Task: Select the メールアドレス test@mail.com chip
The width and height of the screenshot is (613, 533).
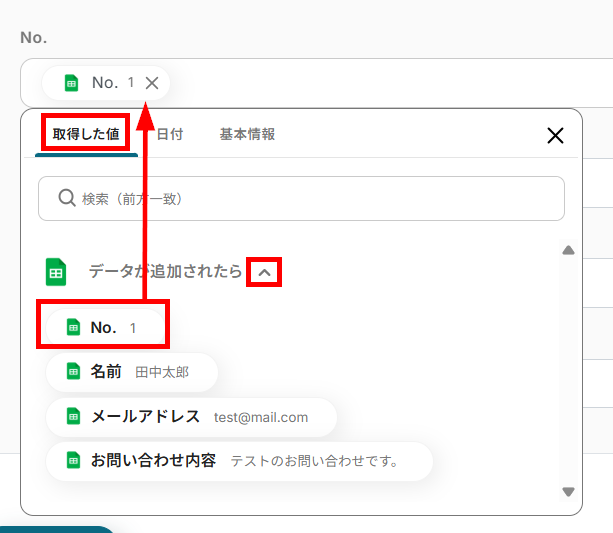Action: click(x=191, y=417)
